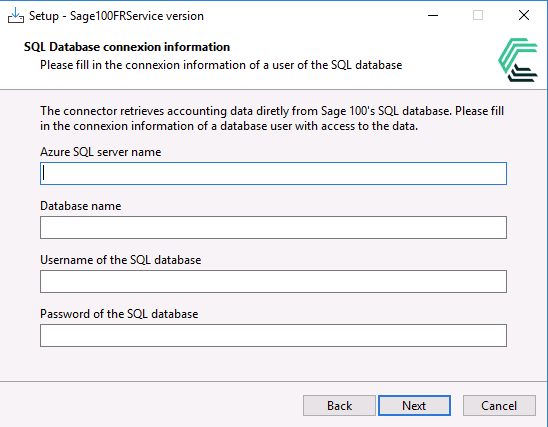Click the 'SQL Database connexion information' heading

tap(127, 47)
